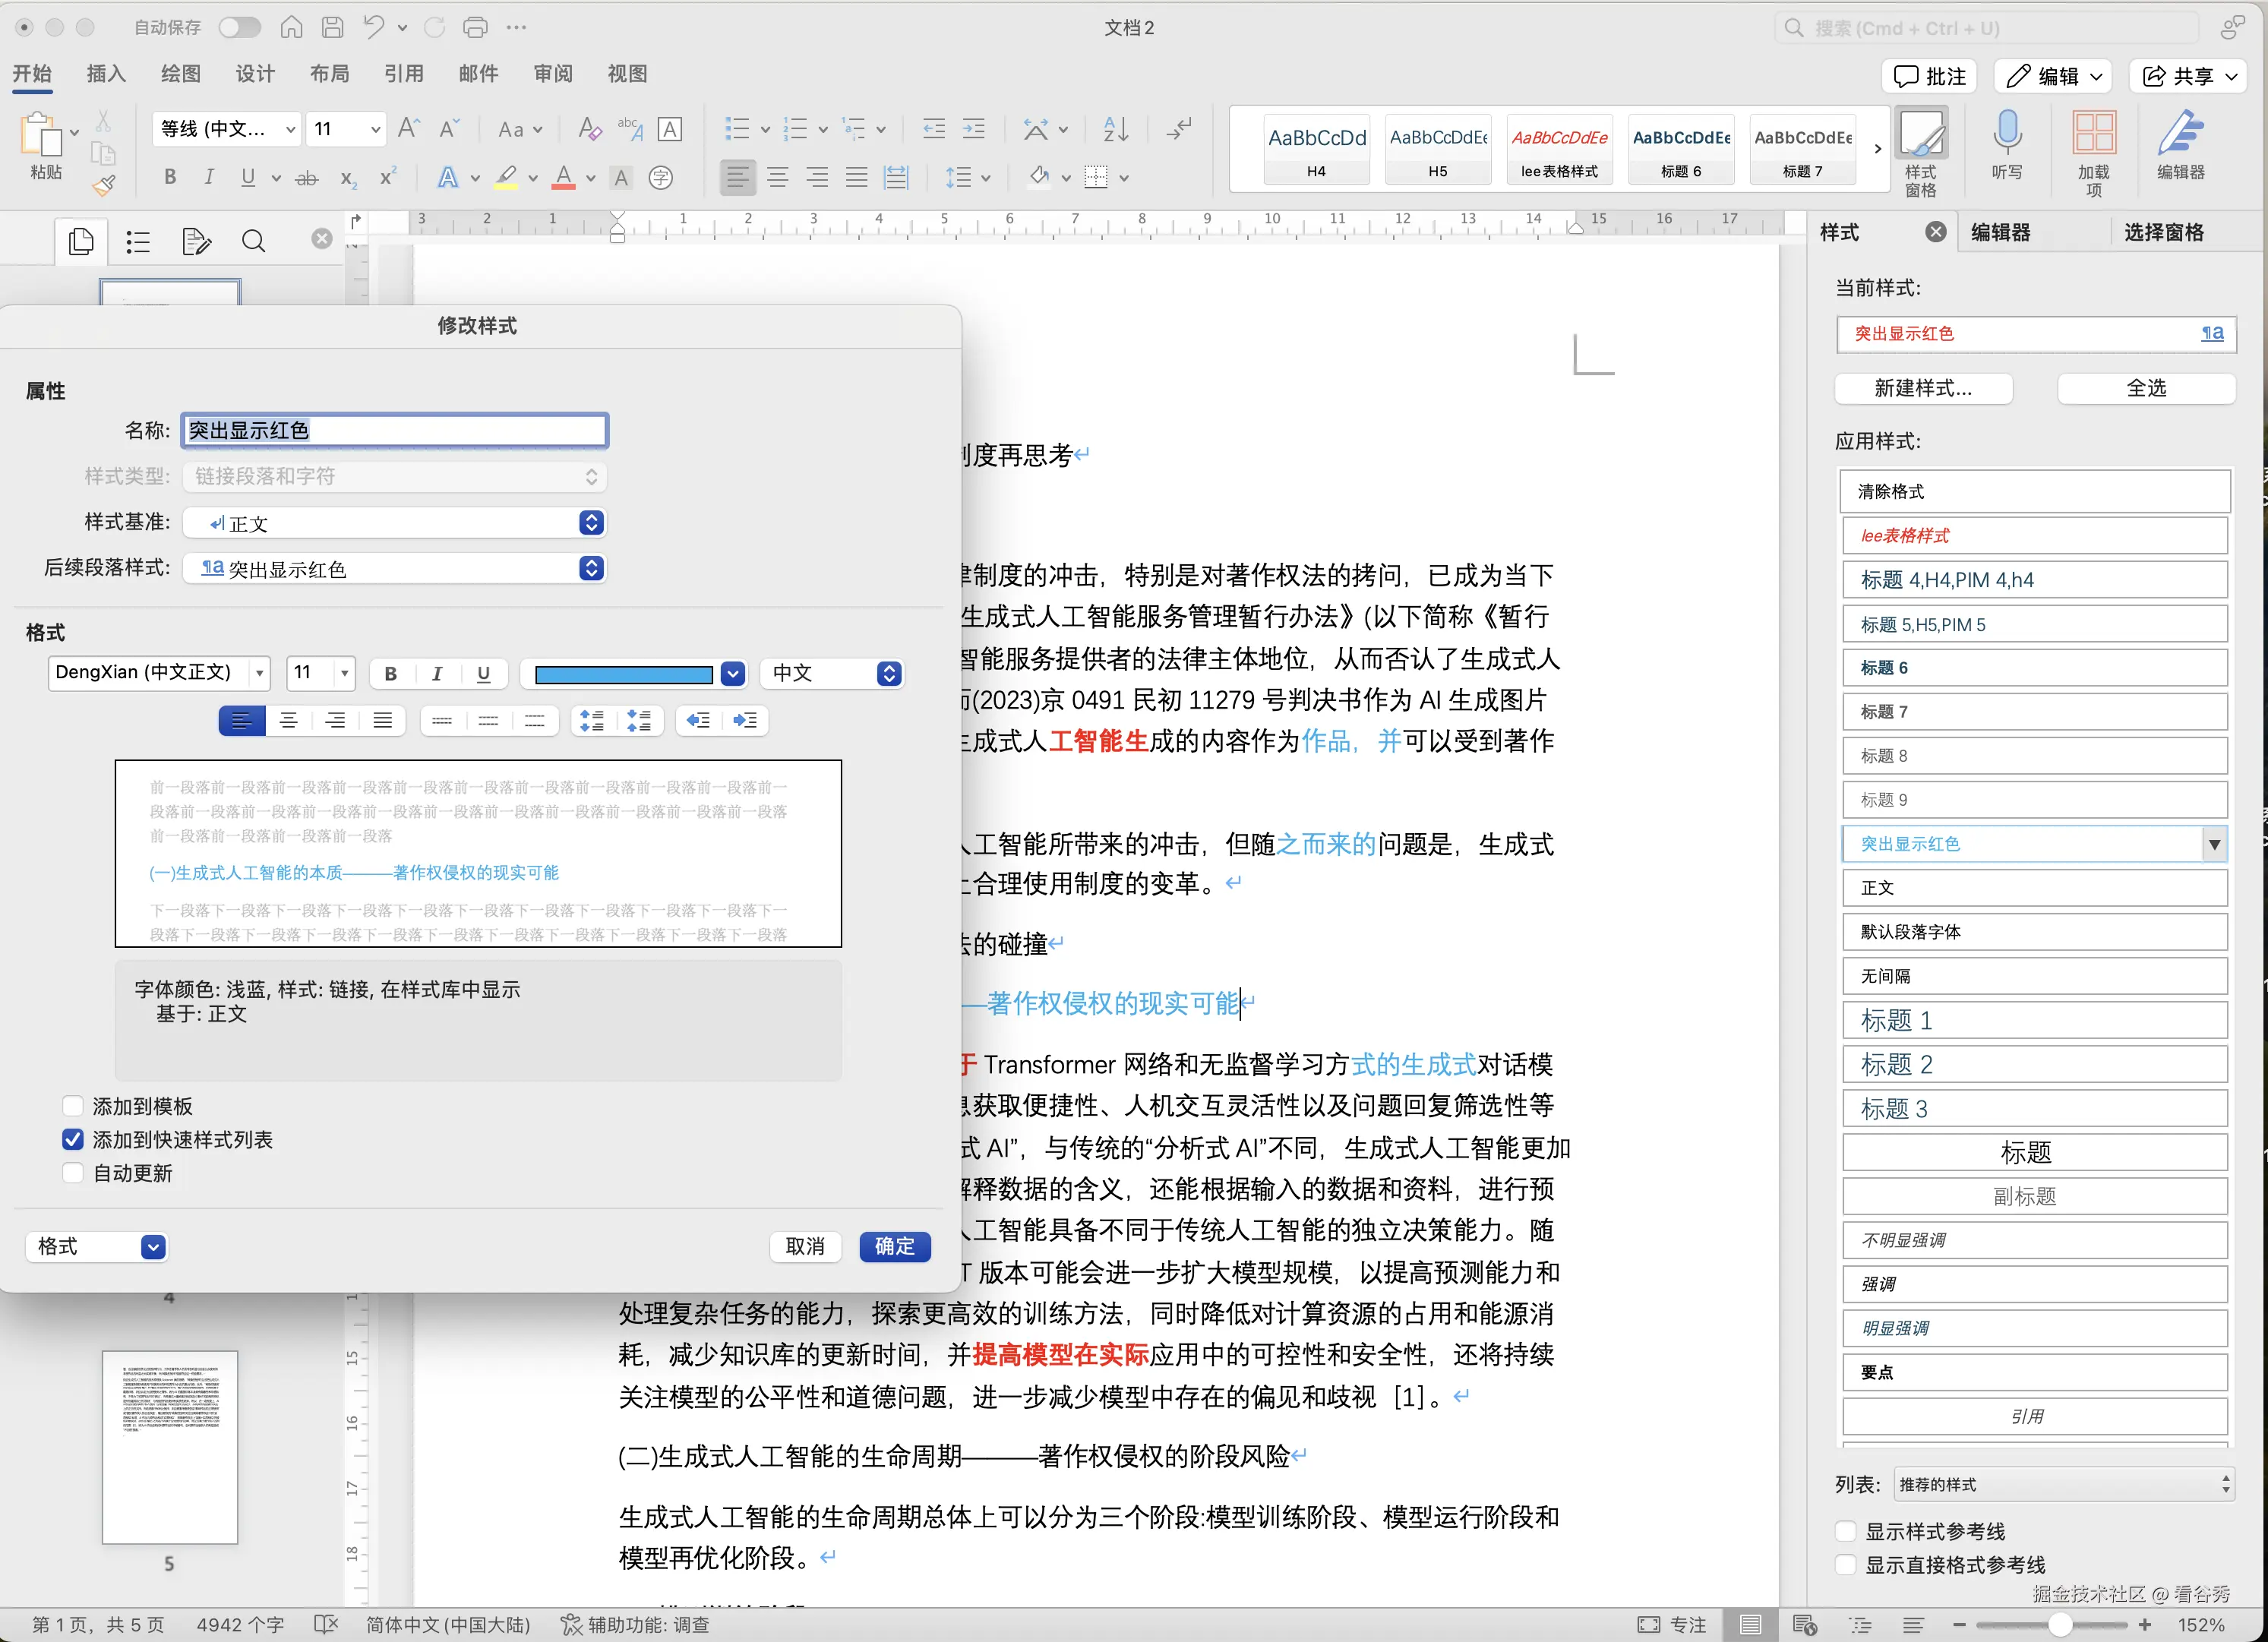2268x1642 pixels.
Task: Click the search magnifier in navigation pane
Action: coord(254,241)
